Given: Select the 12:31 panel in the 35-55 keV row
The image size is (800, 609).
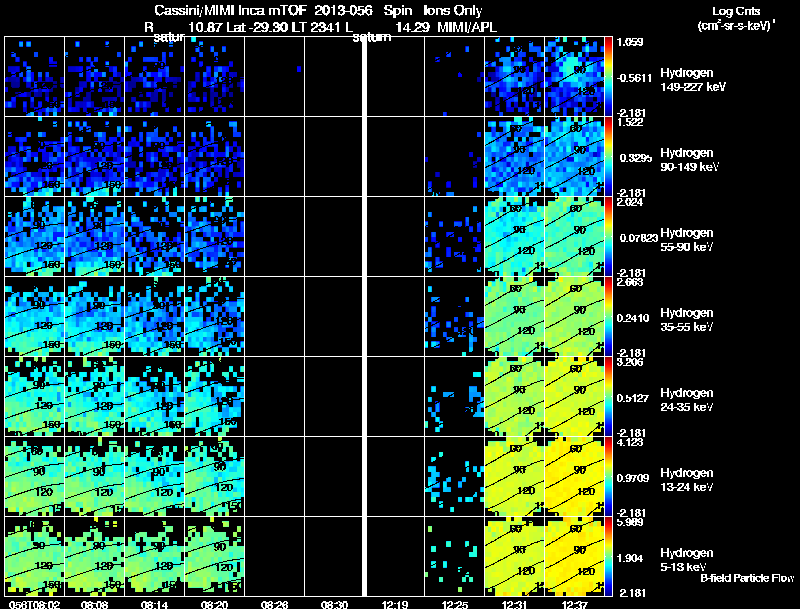Looking at the screenshot, I should 515,317.
